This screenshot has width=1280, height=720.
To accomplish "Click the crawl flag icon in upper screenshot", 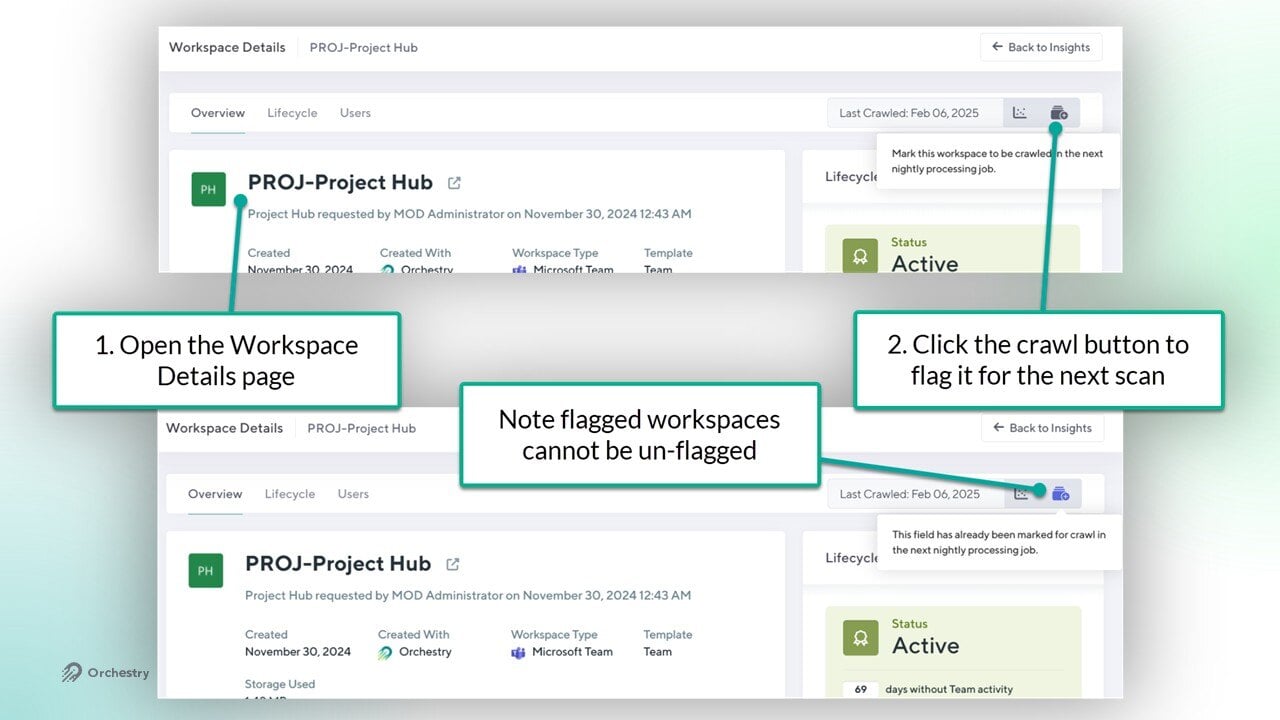I will 1059,113.
